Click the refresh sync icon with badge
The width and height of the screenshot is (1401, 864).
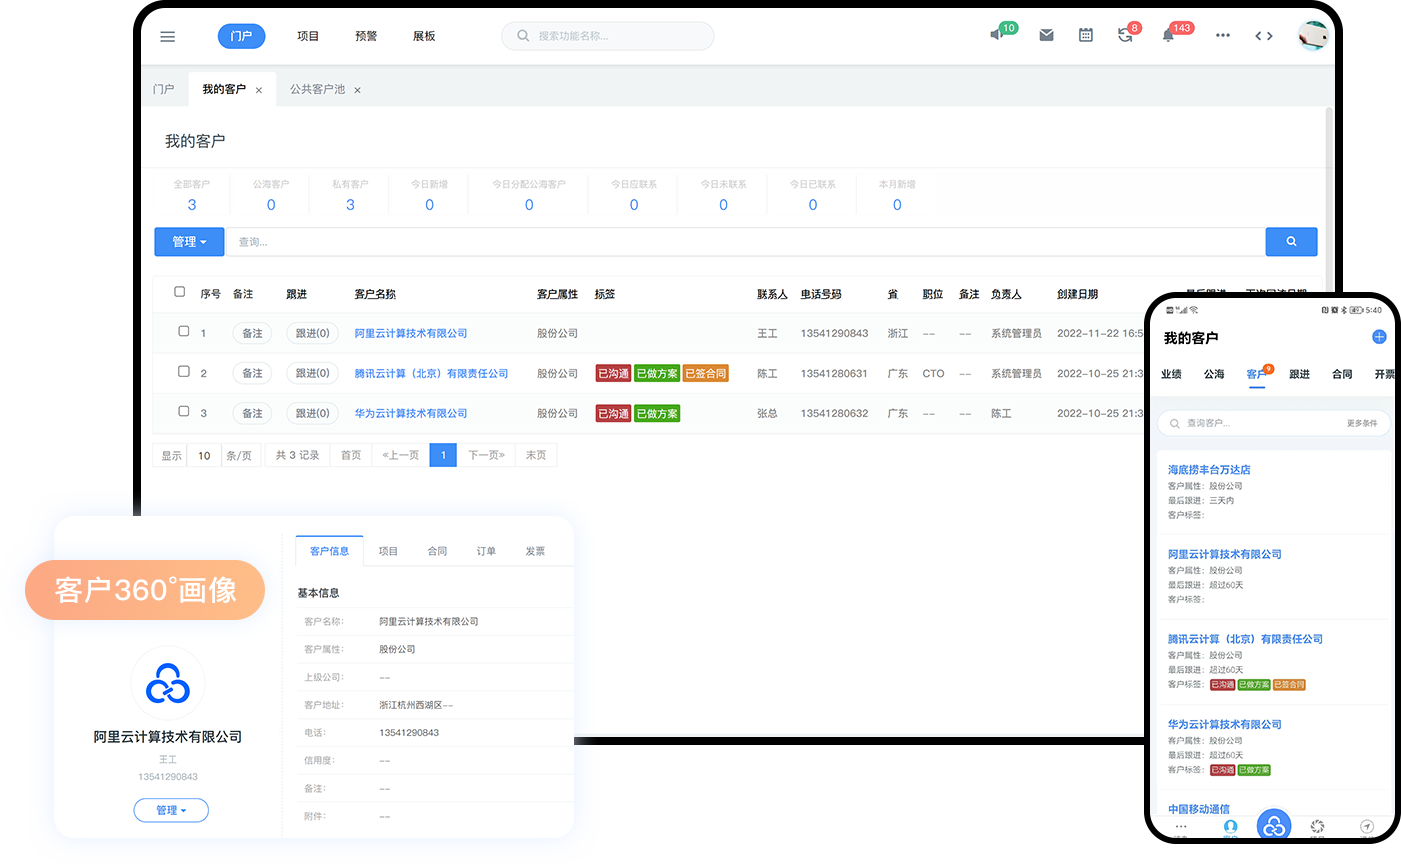1125,35
